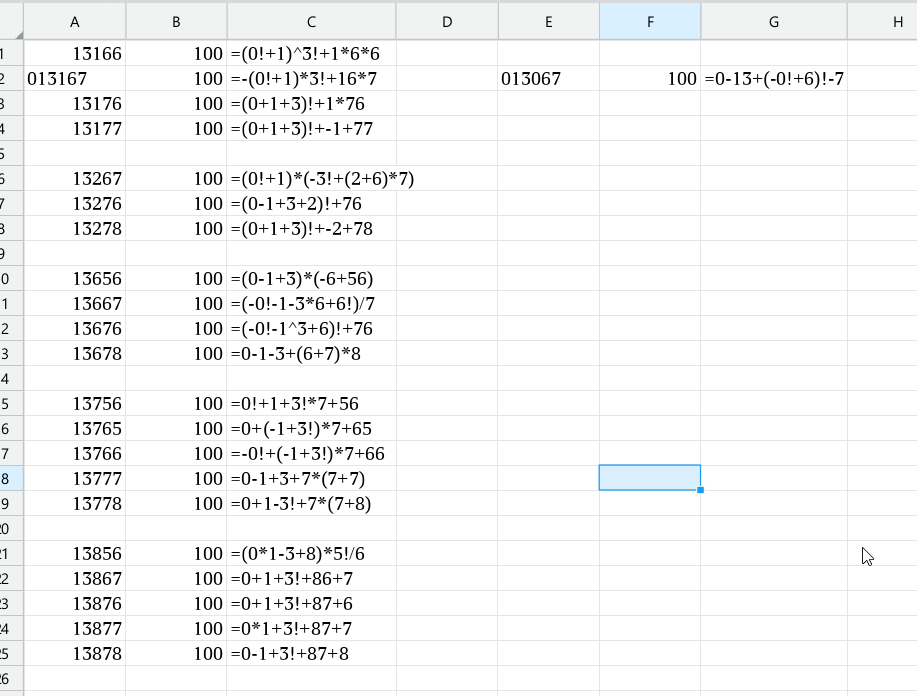The height and width of the screenshot is (696, 917).
Task: Select formula =0+1+3!+87+6 cell
Action: pos(311,604)
